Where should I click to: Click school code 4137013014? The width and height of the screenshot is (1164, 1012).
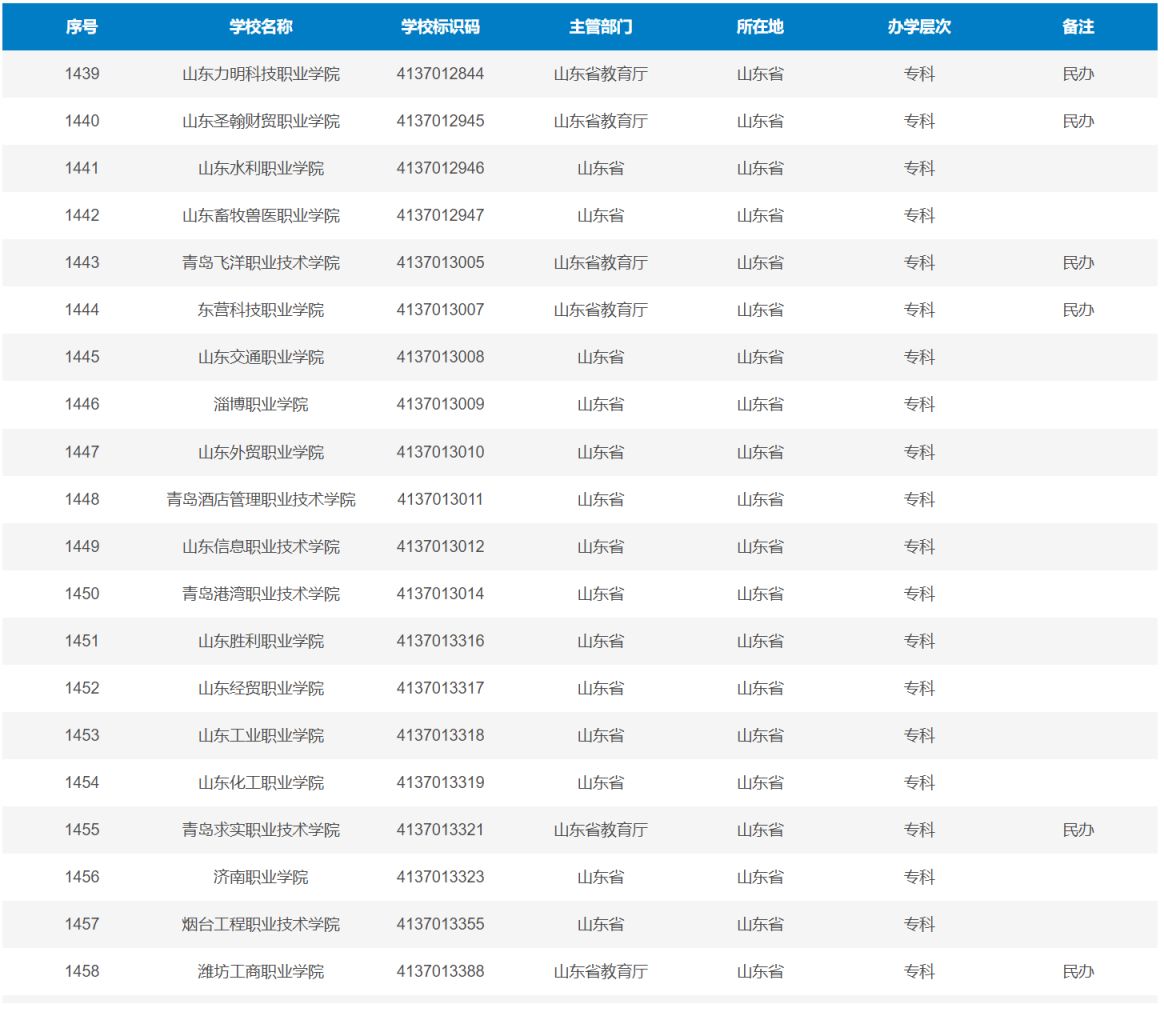point(440,594)
